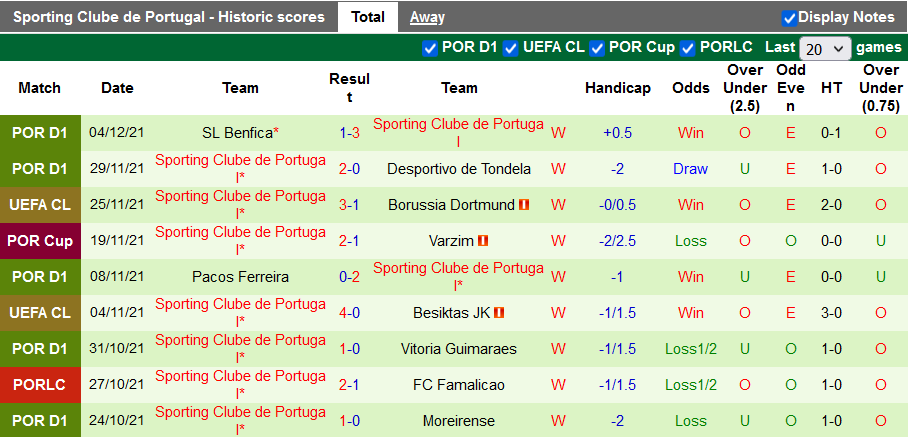This screenshot has width=908, height=437.
Task: Select the UEFA CL label in the 25/11/21 row
Action: point(40,205)
